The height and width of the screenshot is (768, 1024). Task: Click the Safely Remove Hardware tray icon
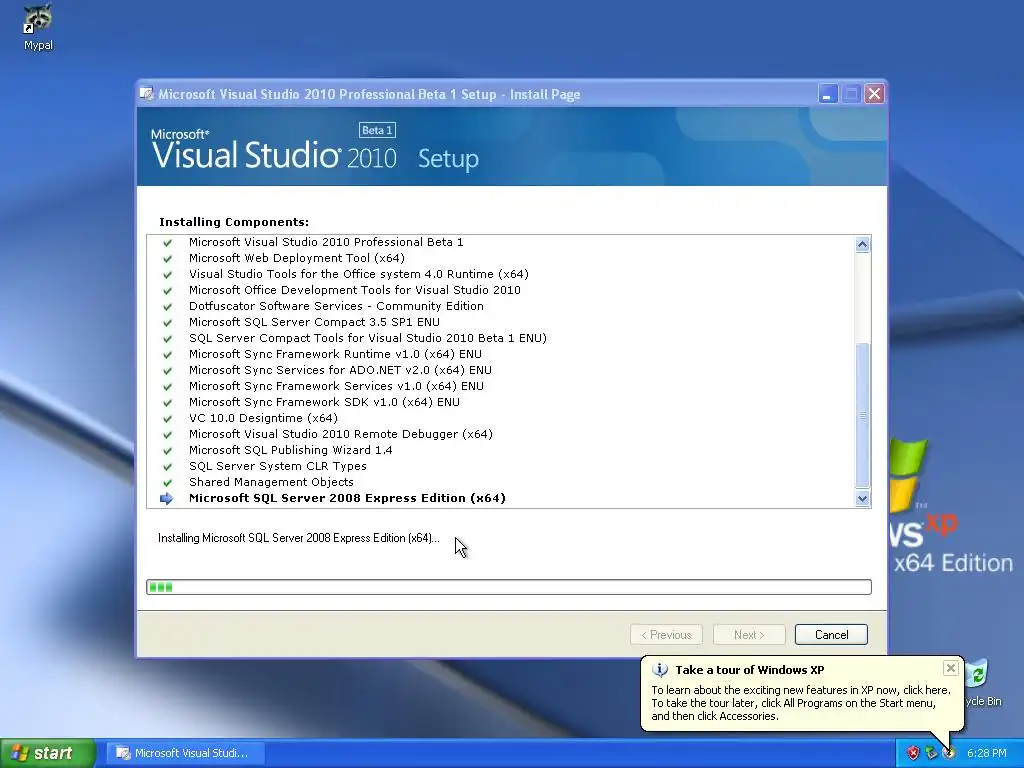(931, 753)
